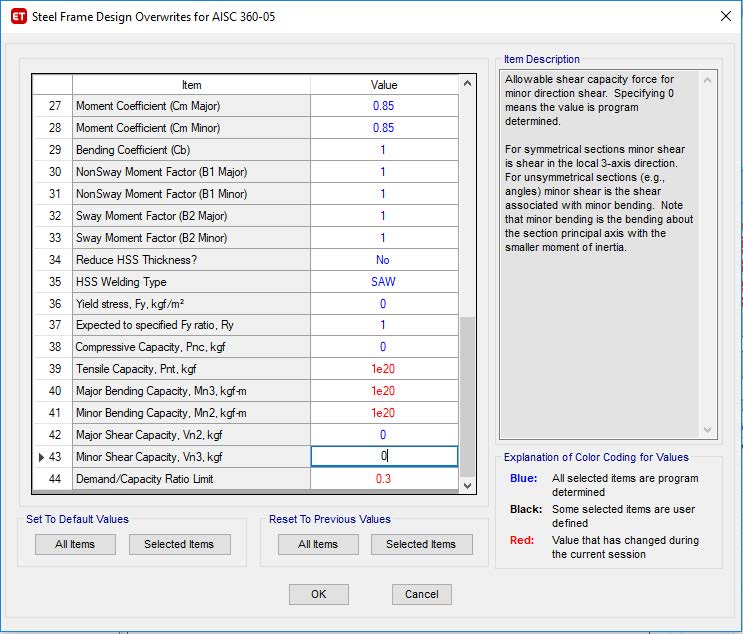Click 'Moment Coefficient (Cm Major)' item label
Image resolution: width=743 pixels, height=634 pixels.
coord(148,106)
